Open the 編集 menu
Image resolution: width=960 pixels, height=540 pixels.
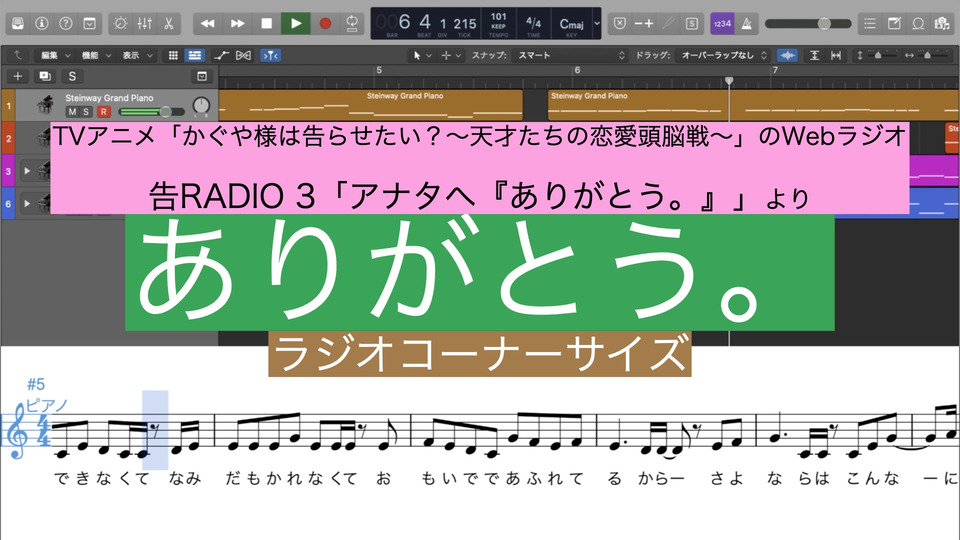point(55,55)
